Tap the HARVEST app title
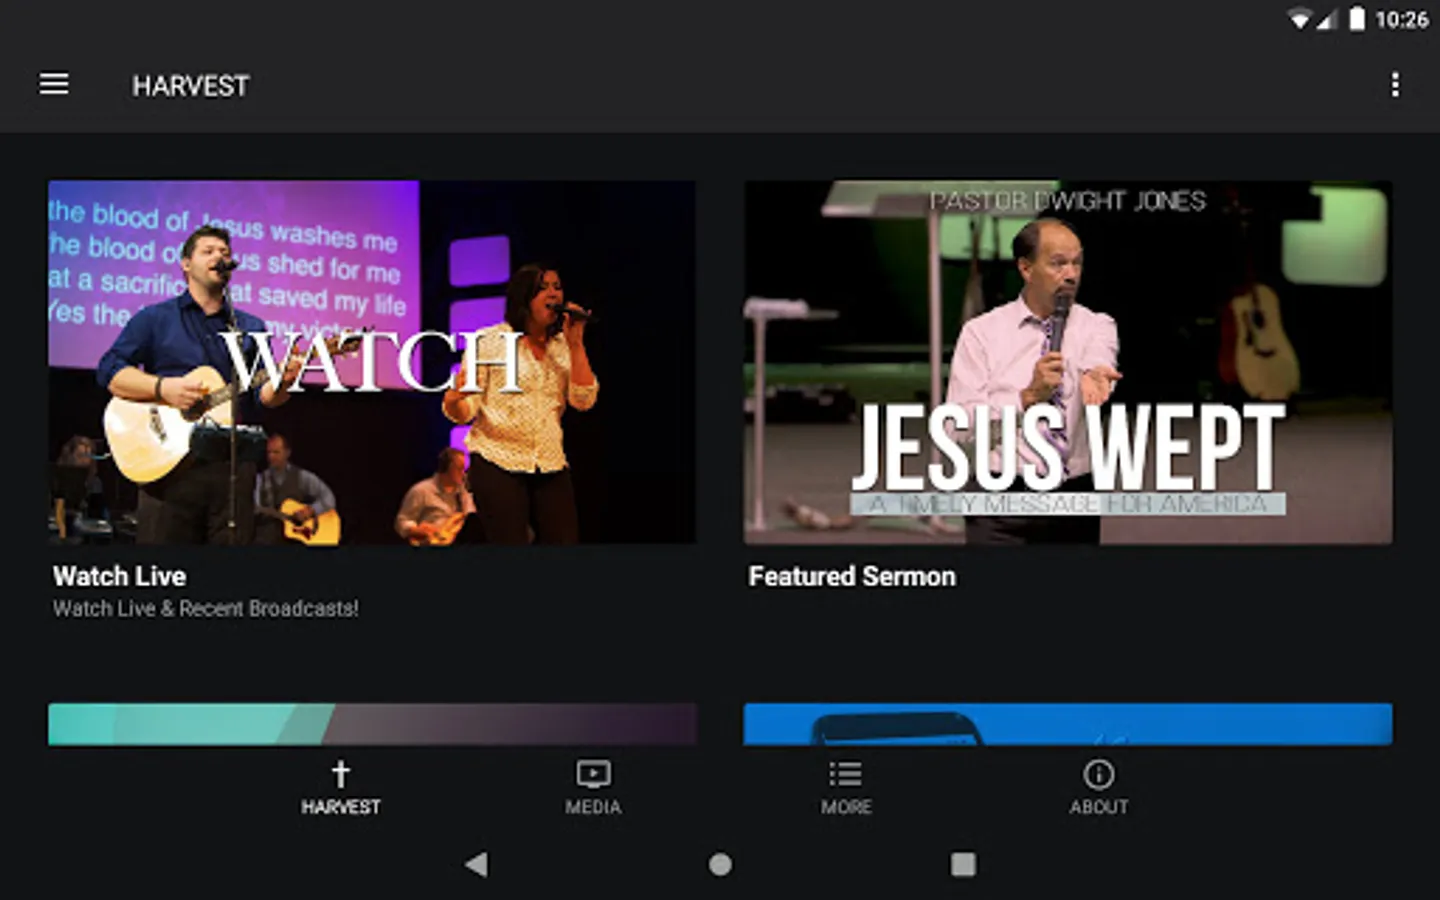Screen dimensions: 1440x900 [x=190, y=86]
